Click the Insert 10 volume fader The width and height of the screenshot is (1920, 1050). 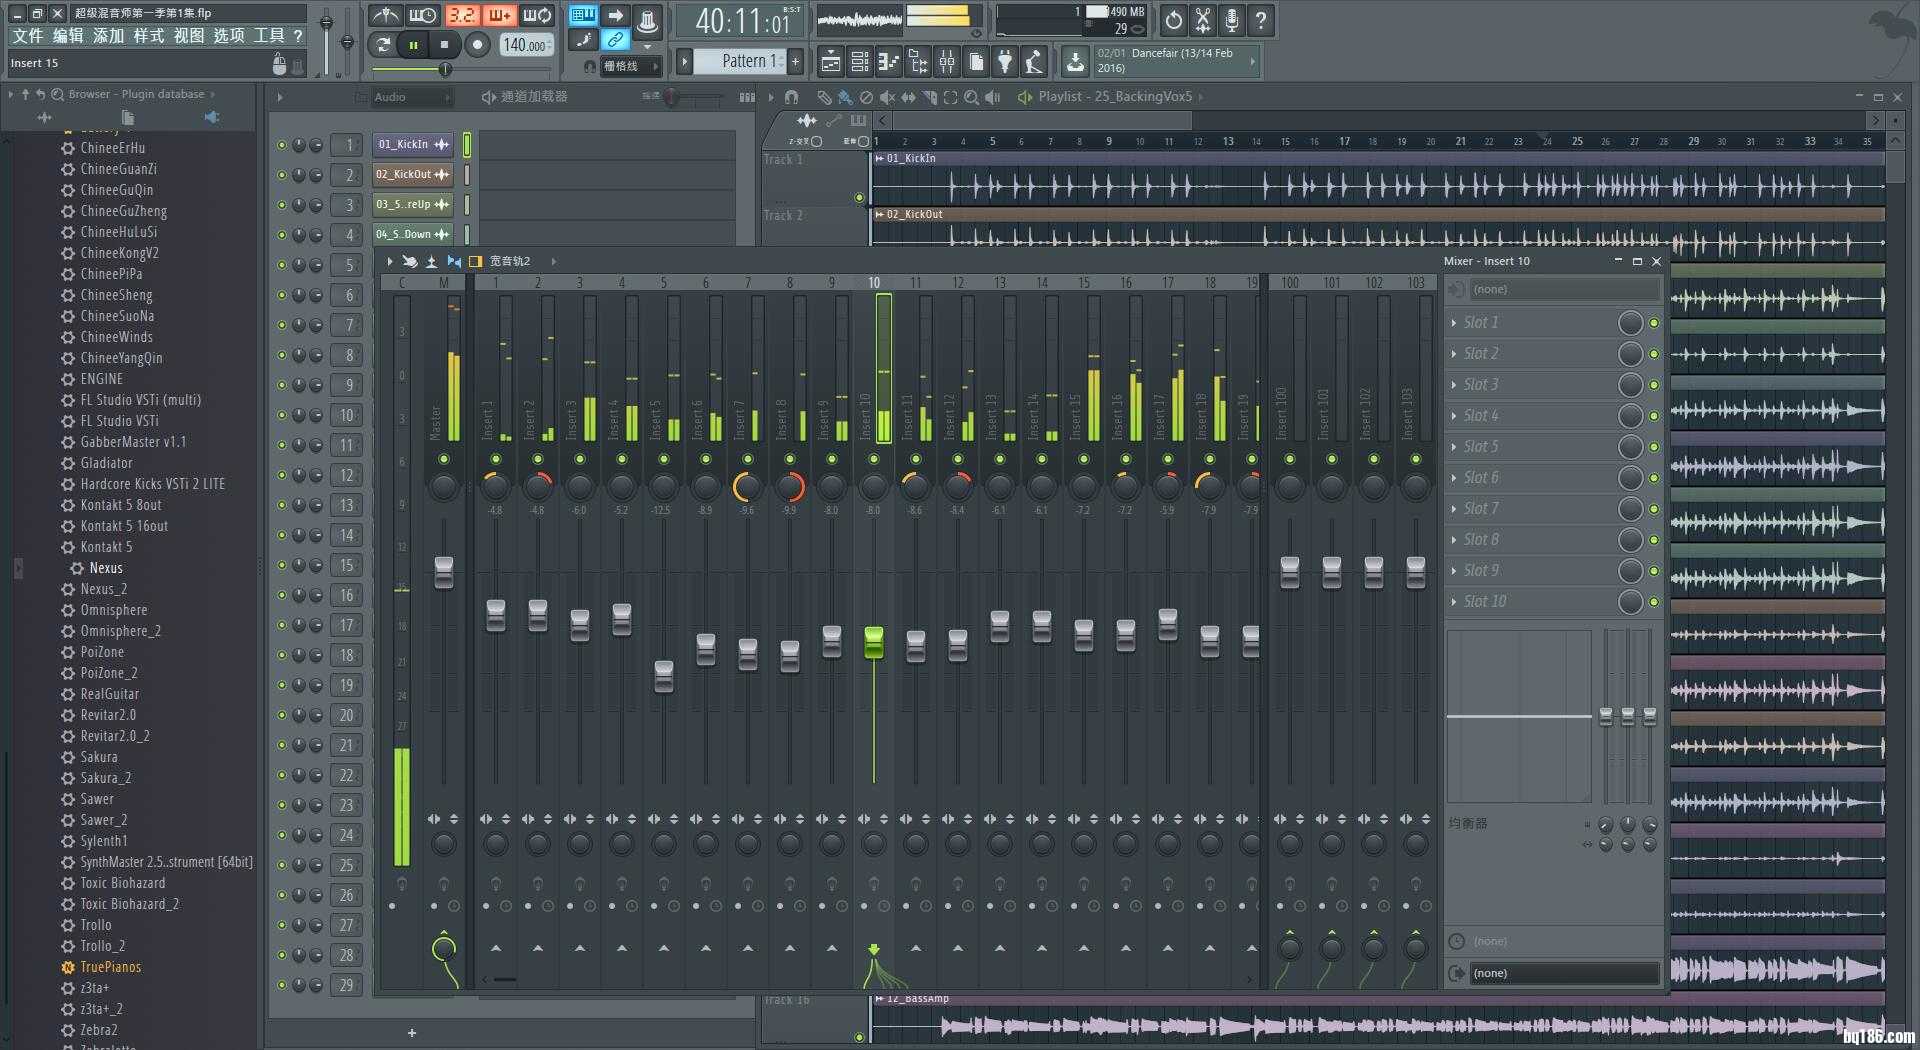[x=874, y=642]
